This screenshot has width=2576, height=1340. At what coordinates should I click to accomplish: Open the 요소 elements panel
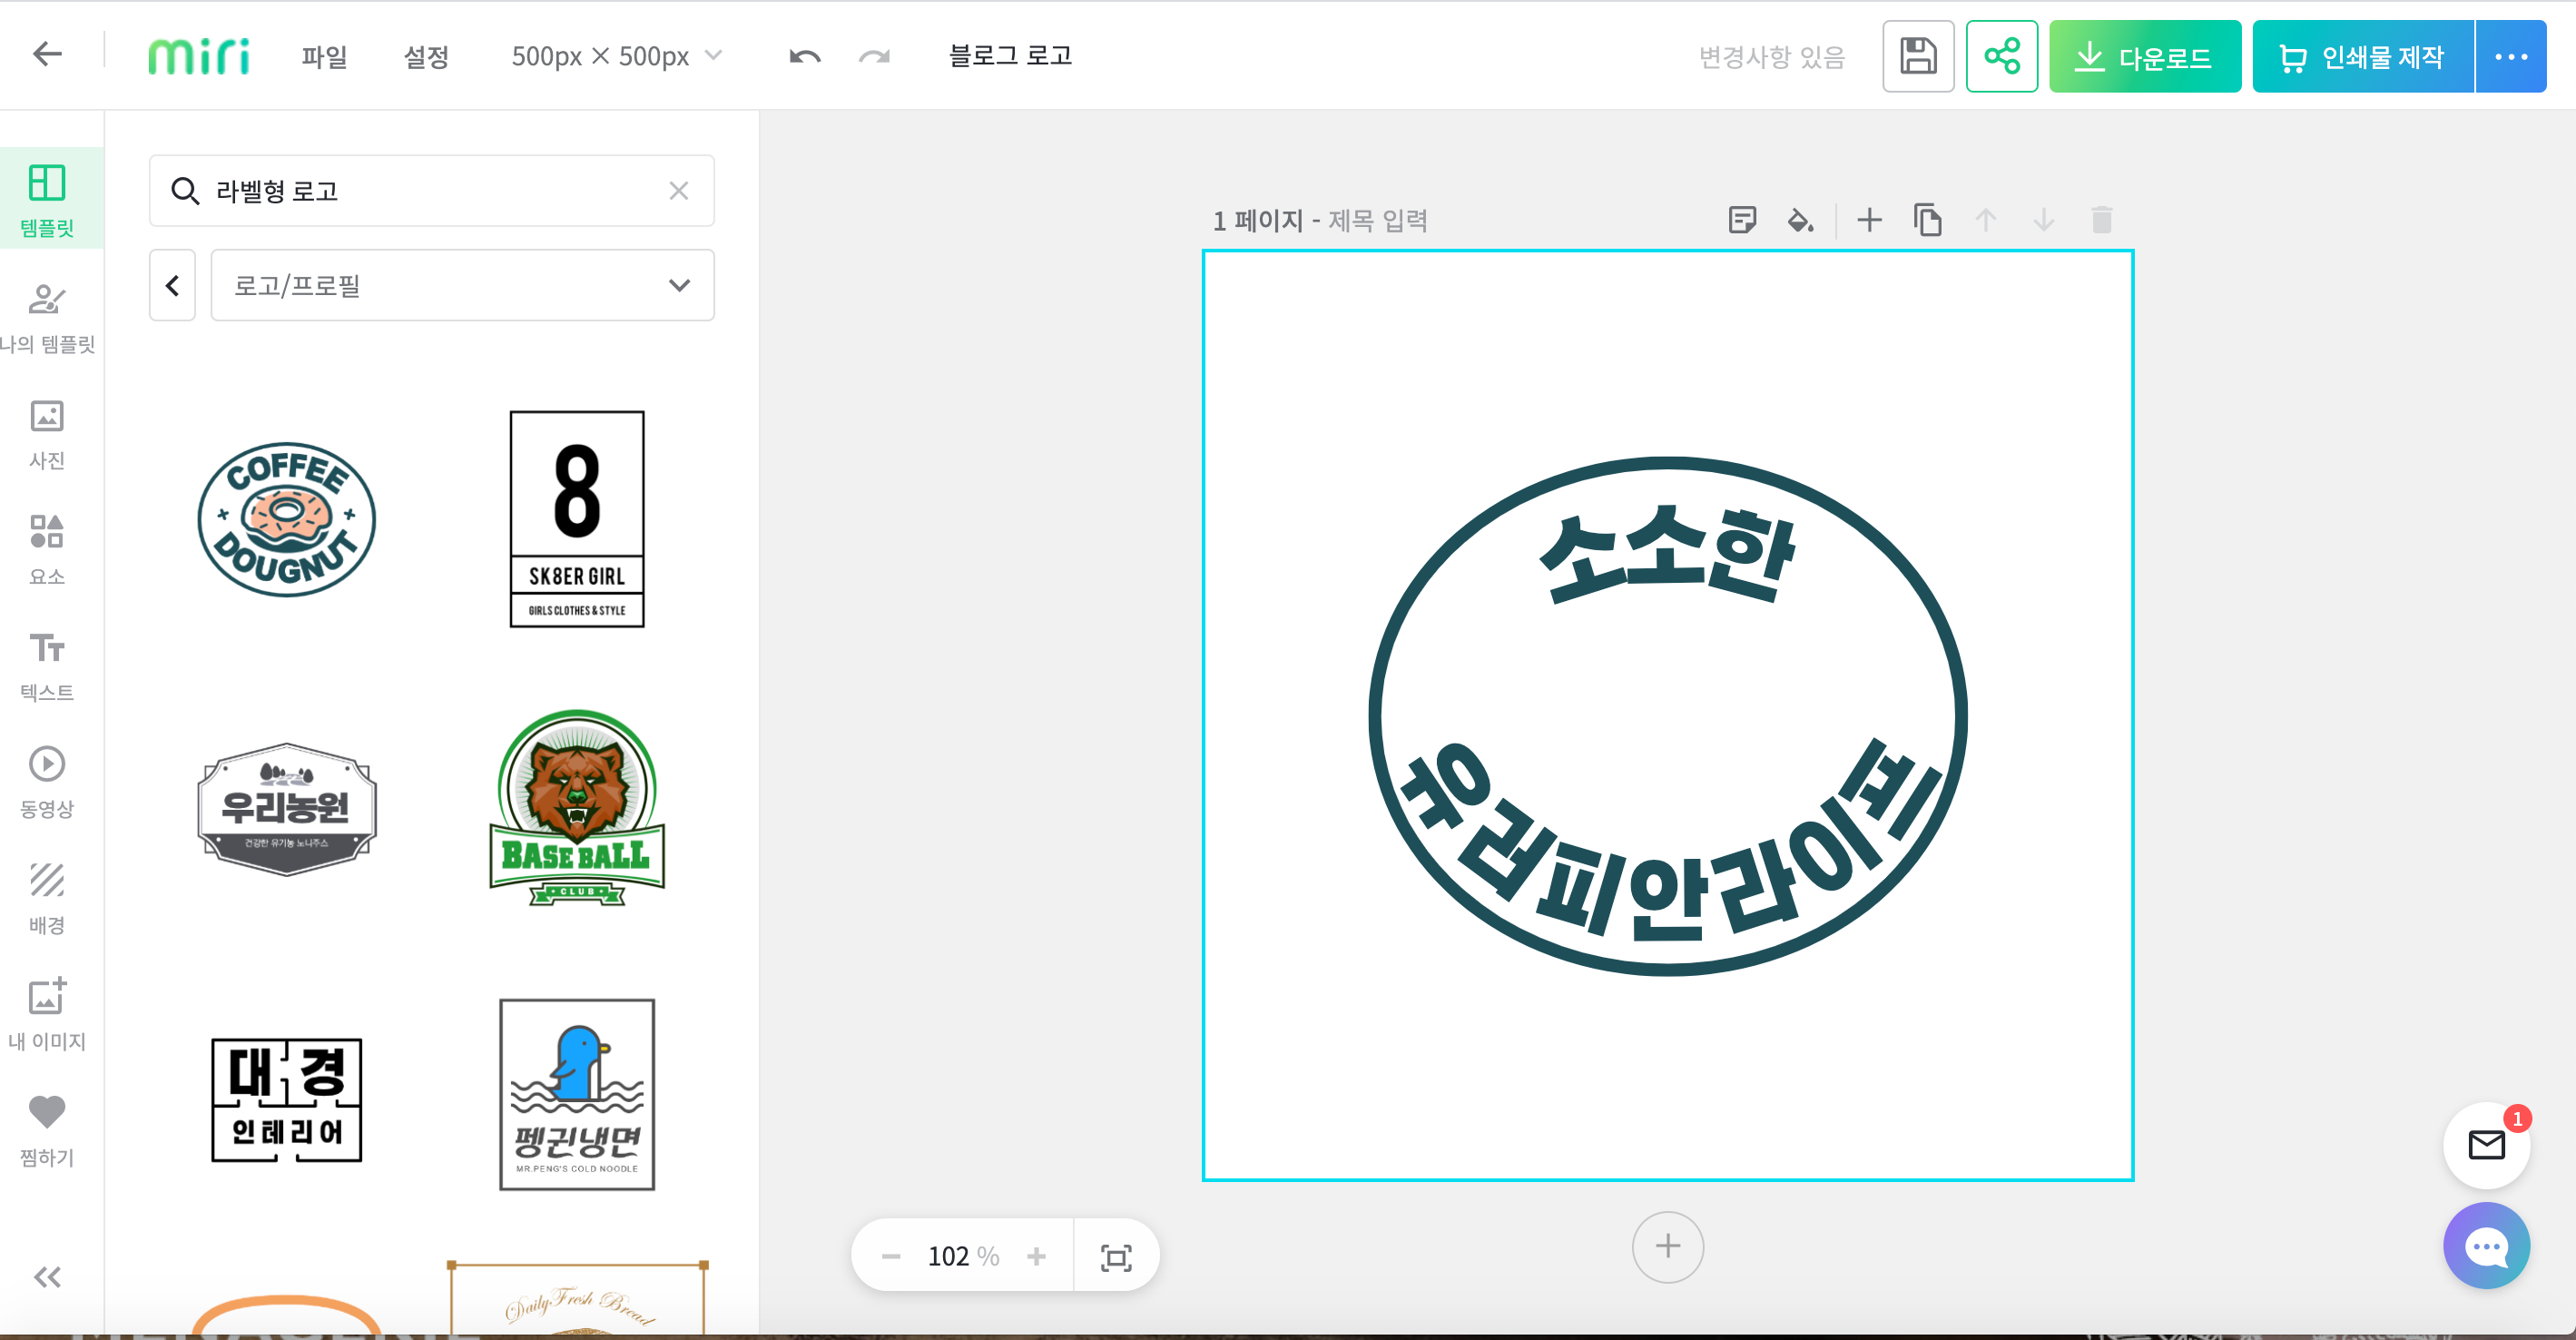[x=47, y=548]
